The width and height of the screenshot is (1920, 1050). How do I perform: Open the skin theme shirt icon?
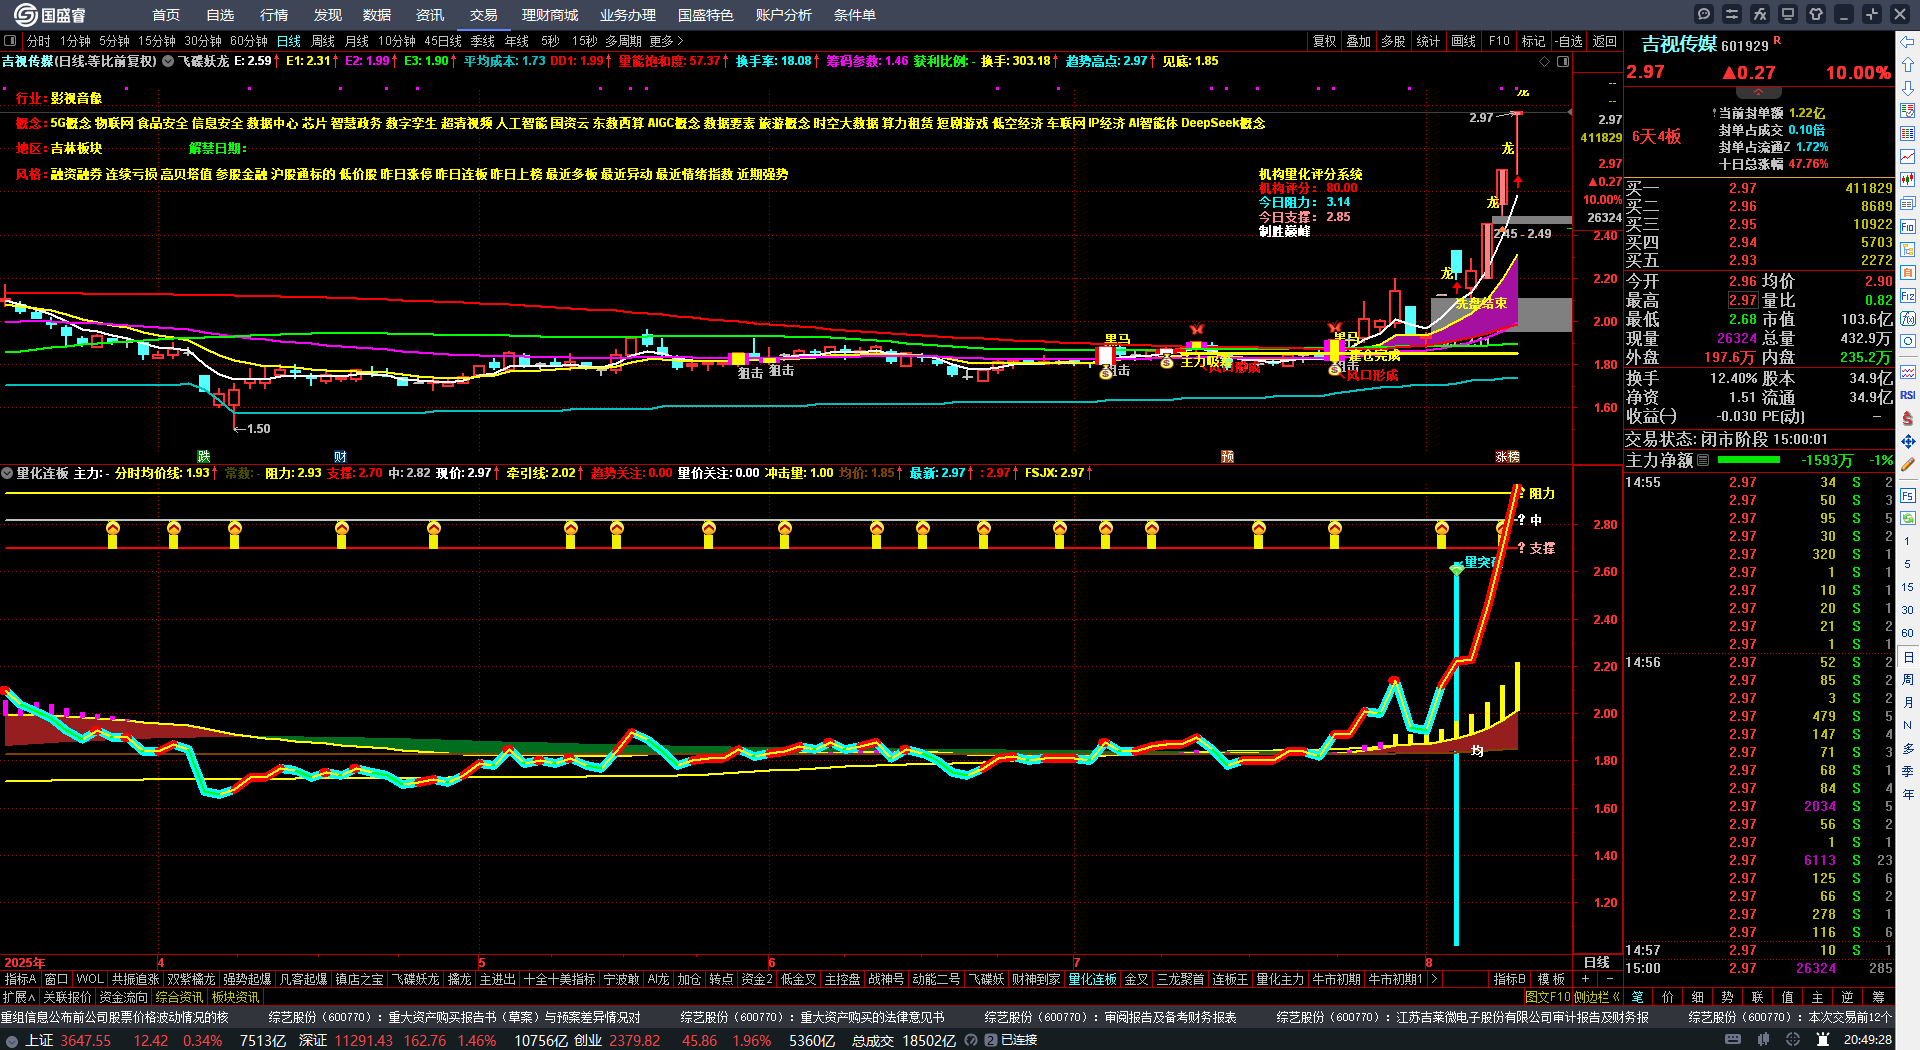pyautogui.click(x=1816, y=14)
